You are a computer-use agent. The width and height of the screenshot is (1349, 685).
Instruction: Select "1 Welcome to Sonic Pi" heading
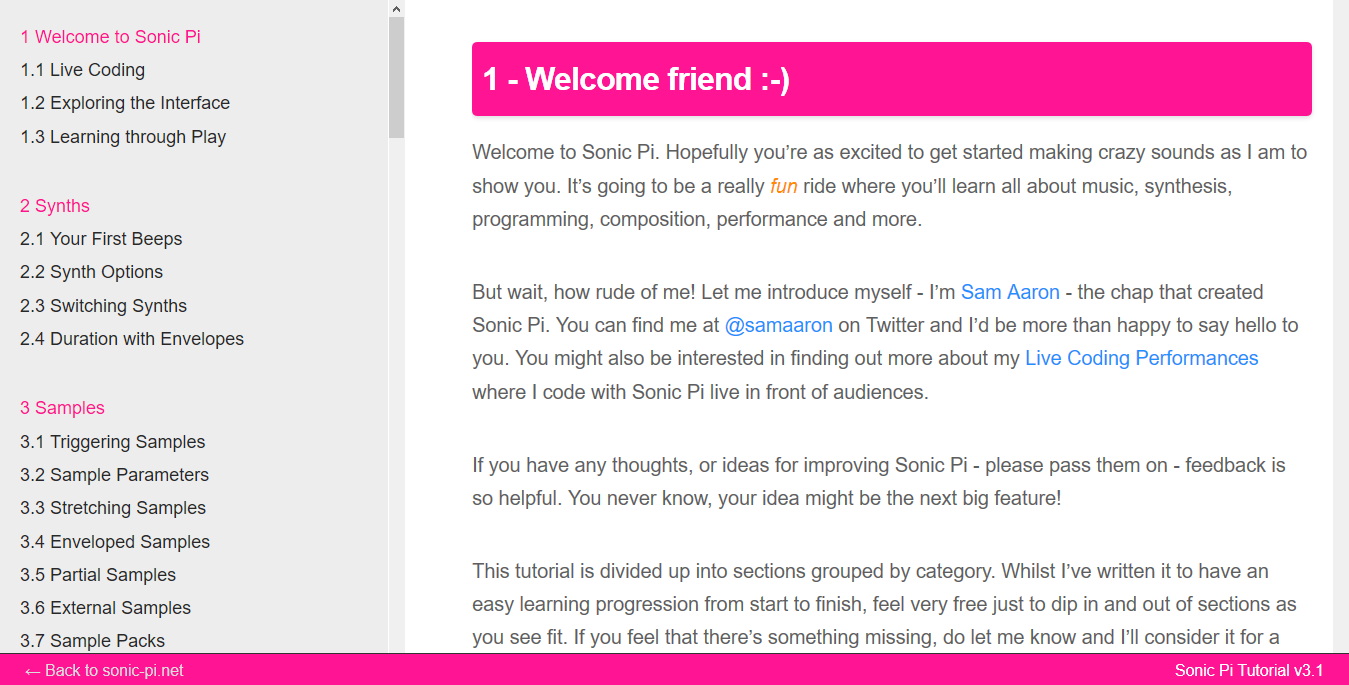pyautogui.click(x=110, y=36)
